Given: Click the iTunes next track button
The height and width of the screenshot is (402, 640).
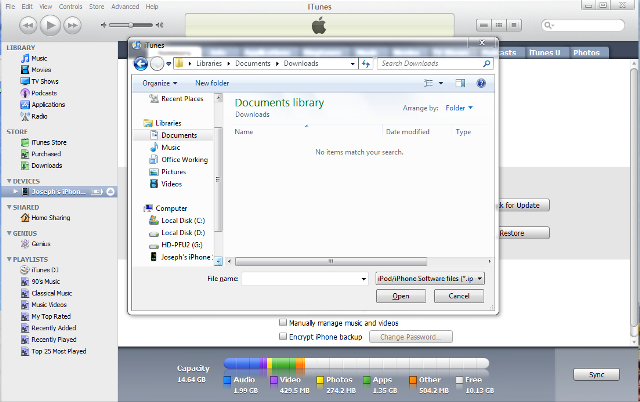Looking at the screenshot, I should click(x=73, y=25).
